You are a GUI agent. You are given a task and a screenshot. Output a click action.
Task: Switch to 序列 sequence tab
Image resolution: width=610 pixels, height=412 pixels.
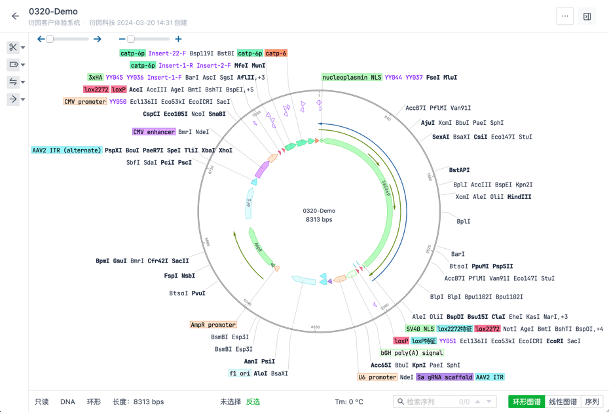tap(592, 401)
